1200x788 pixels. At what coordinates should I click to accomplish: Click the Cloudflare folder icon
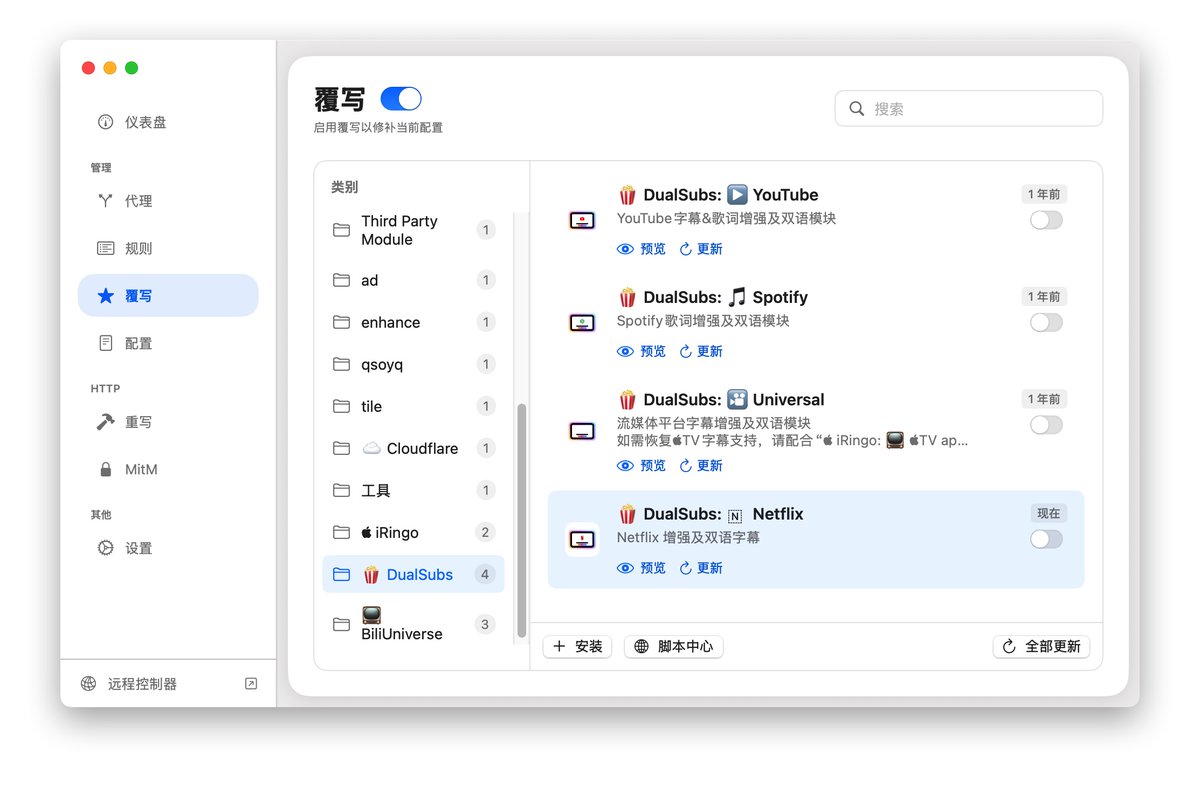(x=341, y=448)
